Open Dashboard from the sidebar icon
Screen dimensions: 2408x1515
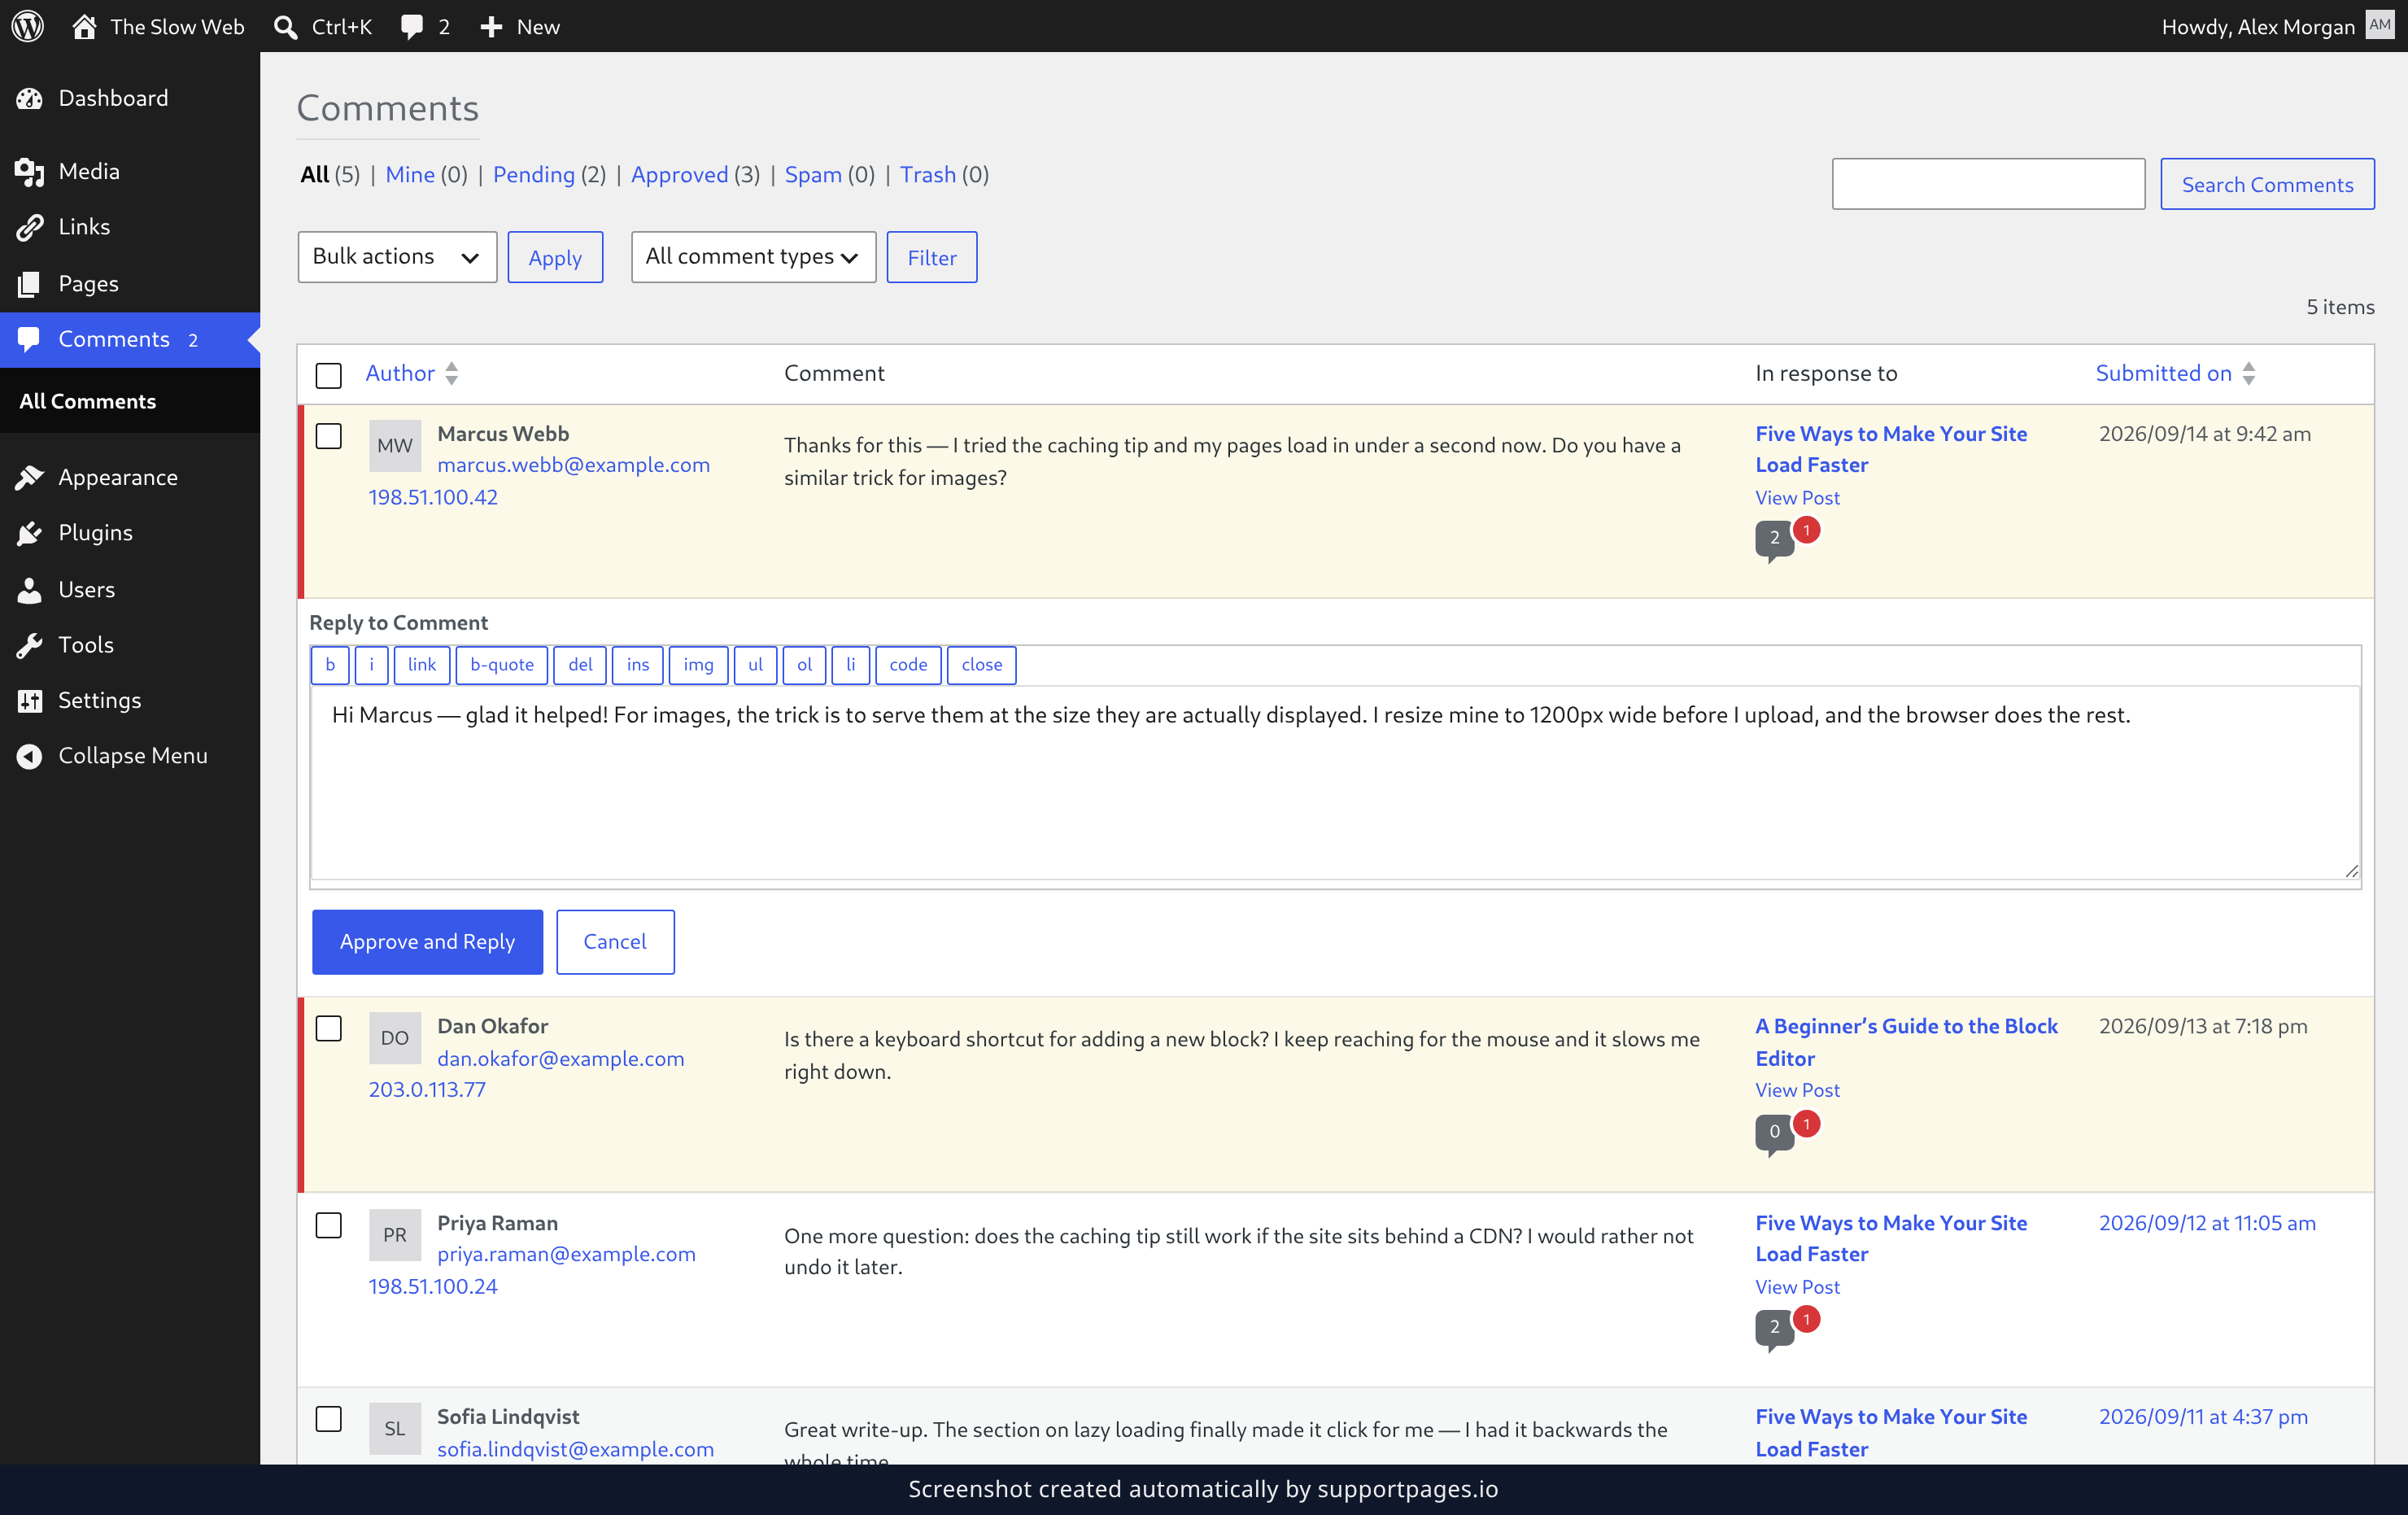click(30, 98)
